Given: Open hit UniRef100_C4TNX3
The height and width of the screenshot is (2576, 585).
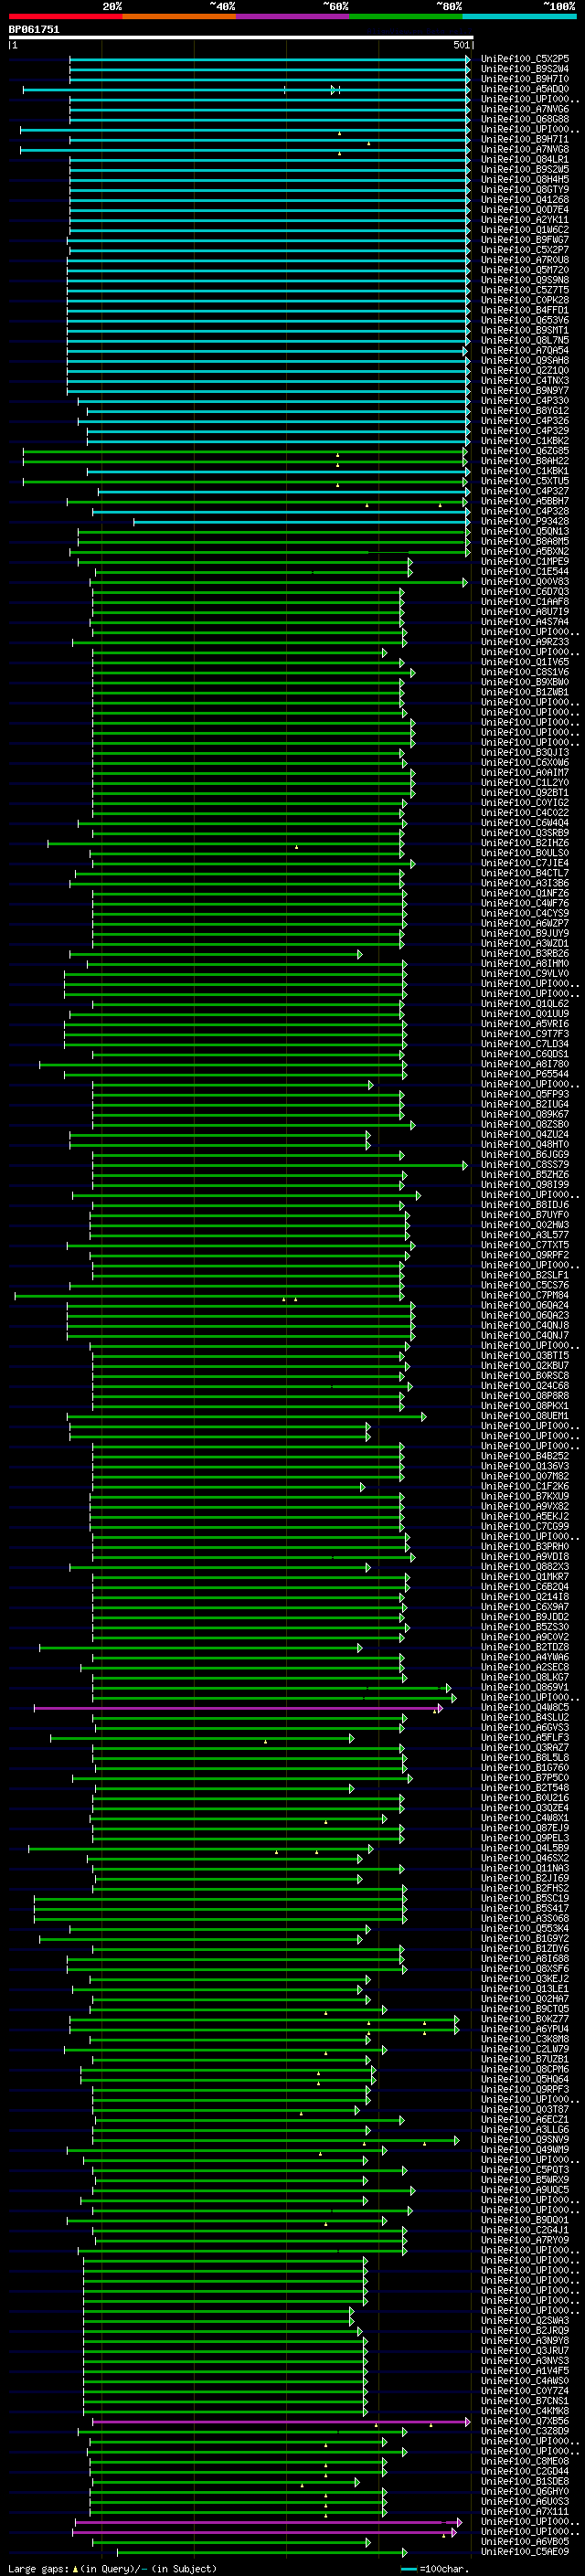Looking at the screenshot, I should 525,380.
